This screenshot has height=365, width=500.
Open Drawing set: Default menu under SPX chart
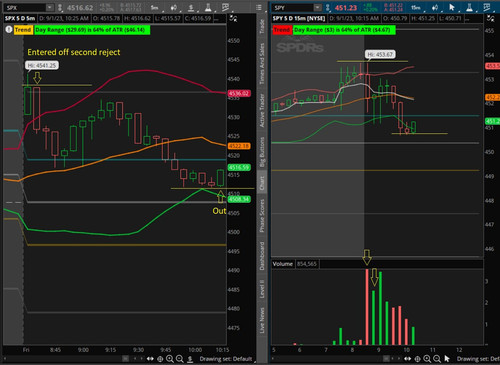point(226,359)
